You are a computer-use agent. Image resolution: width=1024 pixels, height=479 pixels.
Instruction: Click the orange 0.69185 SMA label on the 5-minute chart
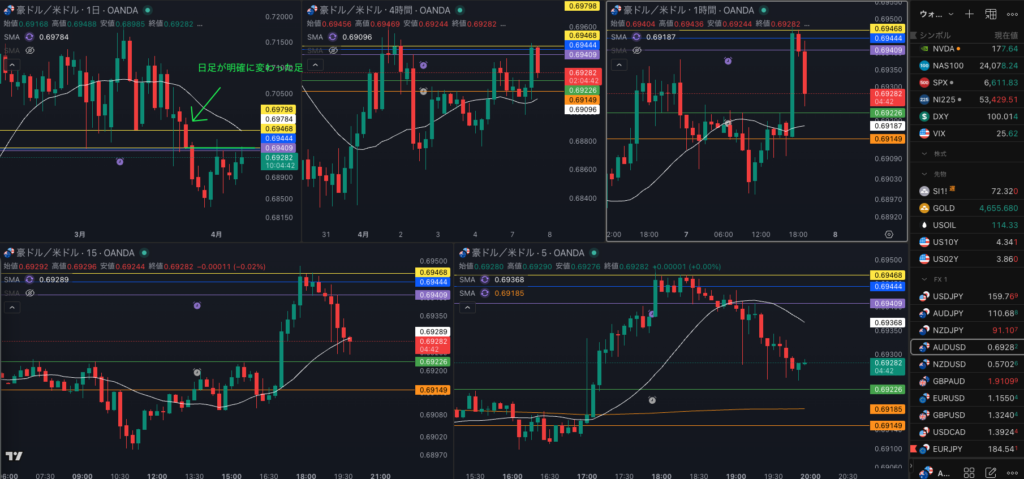pyautogui.click(x=889, y=409)
